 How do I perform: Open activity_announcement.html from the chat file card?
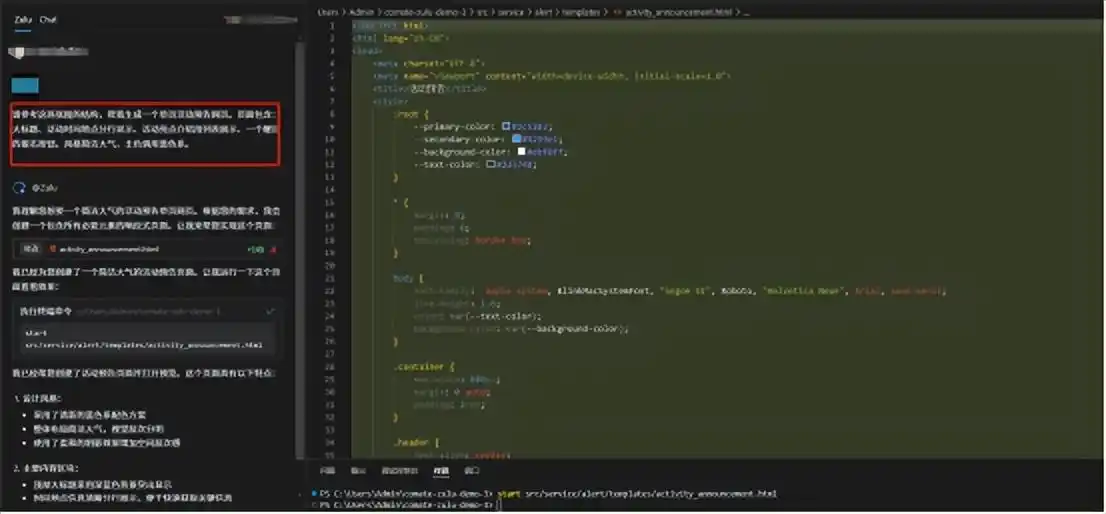pos(108,249)
